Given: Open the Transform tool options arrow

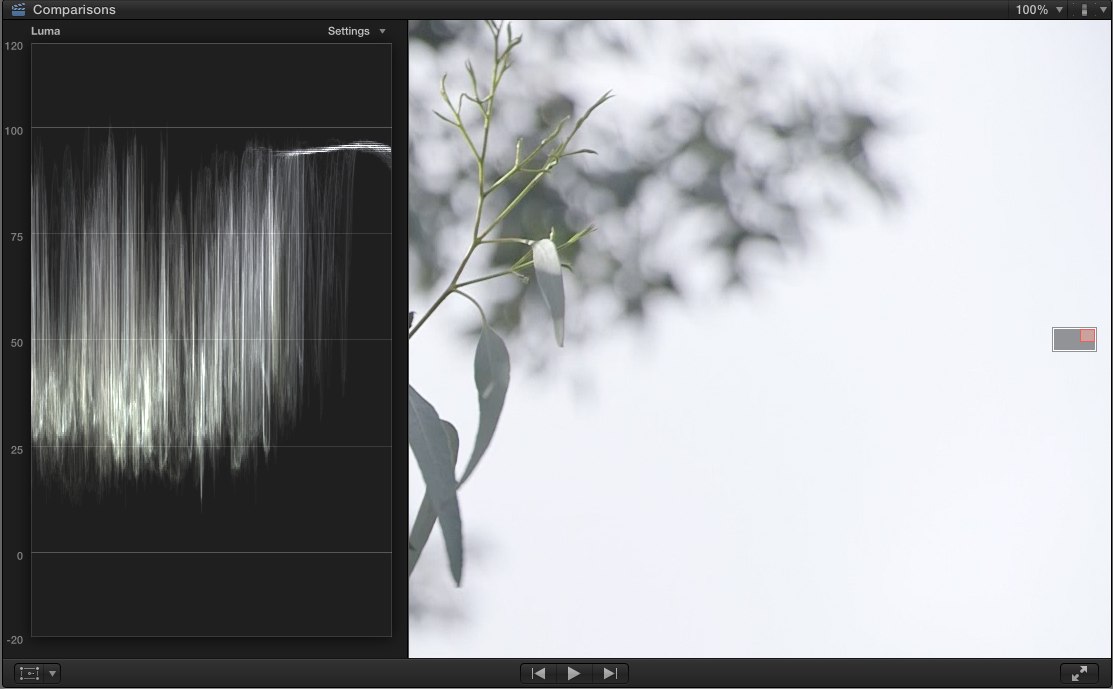Looking at the screenshot, I should click(x=52, y=673).
